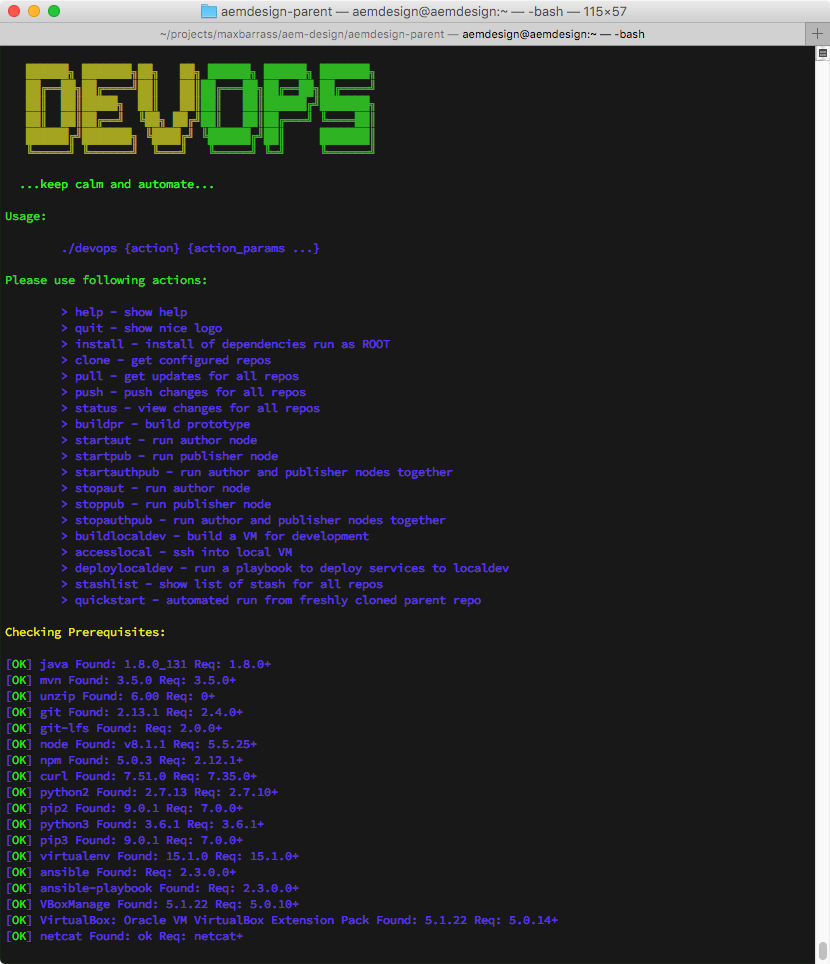Click the scrollback marker icon above scrollbar
This screenshot has height=964, width=830.
point(823,53)
